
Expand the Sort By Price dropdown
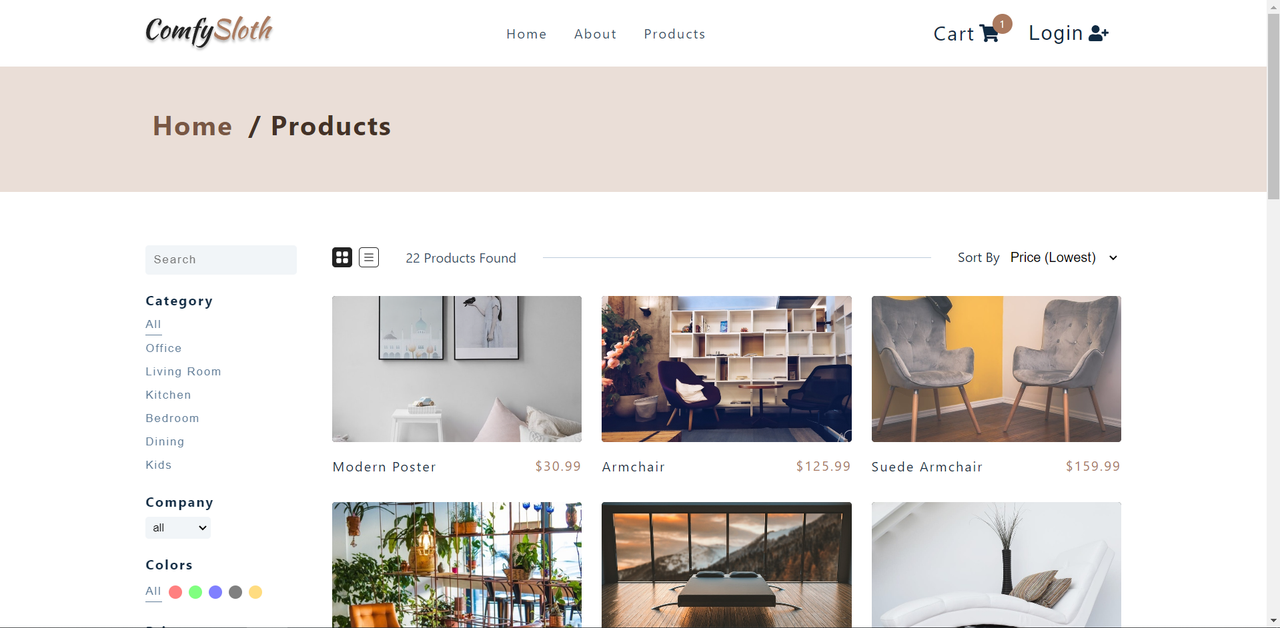(x=1064, y=258)
